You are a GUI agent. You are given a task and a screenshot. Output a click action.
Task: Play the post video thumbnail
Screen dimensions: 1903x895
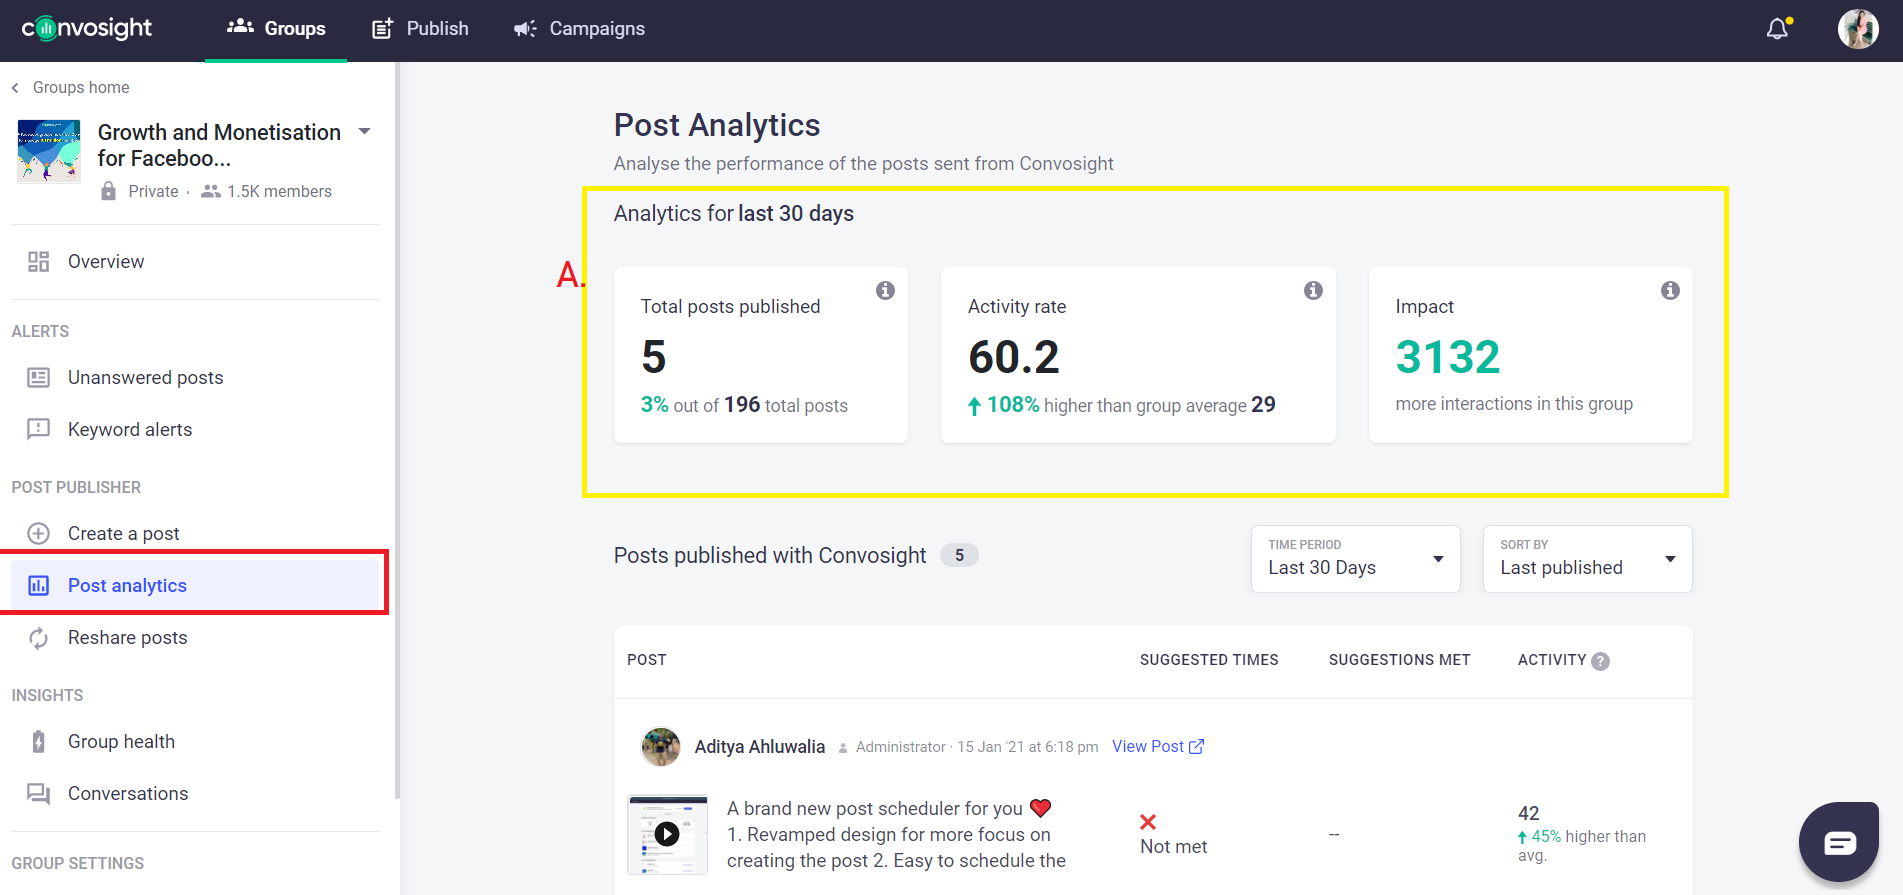pos(667,835)
